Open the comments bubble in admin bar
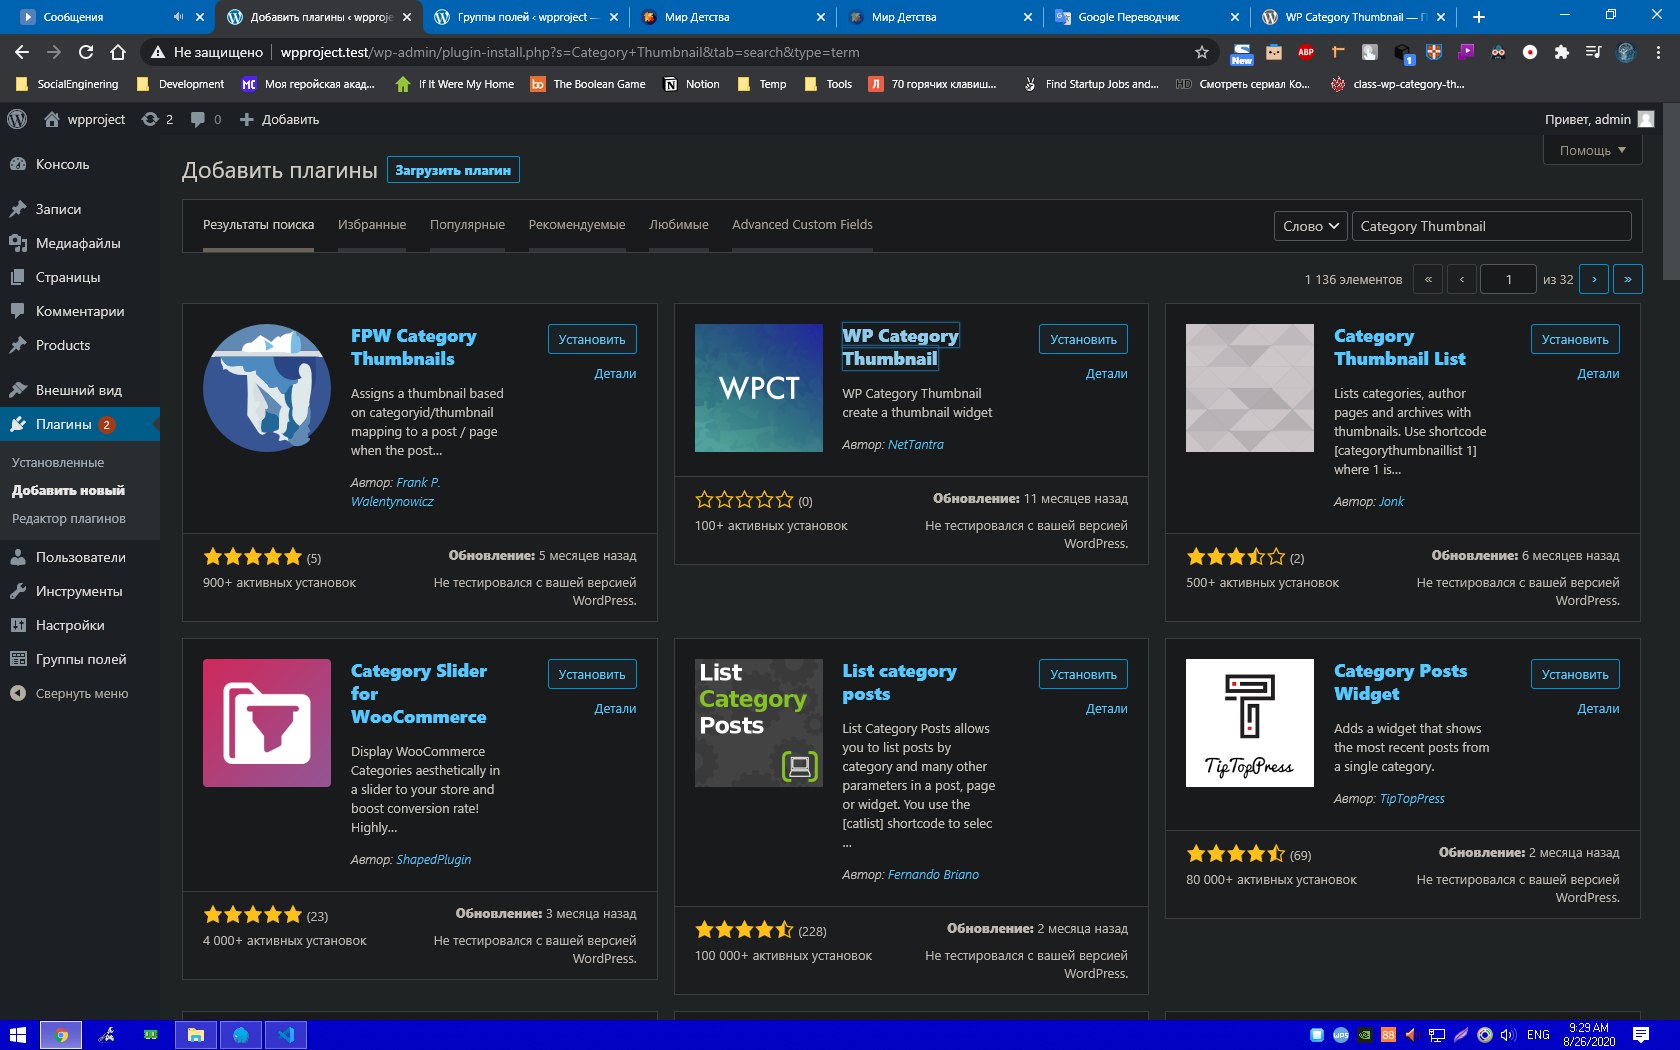The image size is (1680, 1050). 205,119
